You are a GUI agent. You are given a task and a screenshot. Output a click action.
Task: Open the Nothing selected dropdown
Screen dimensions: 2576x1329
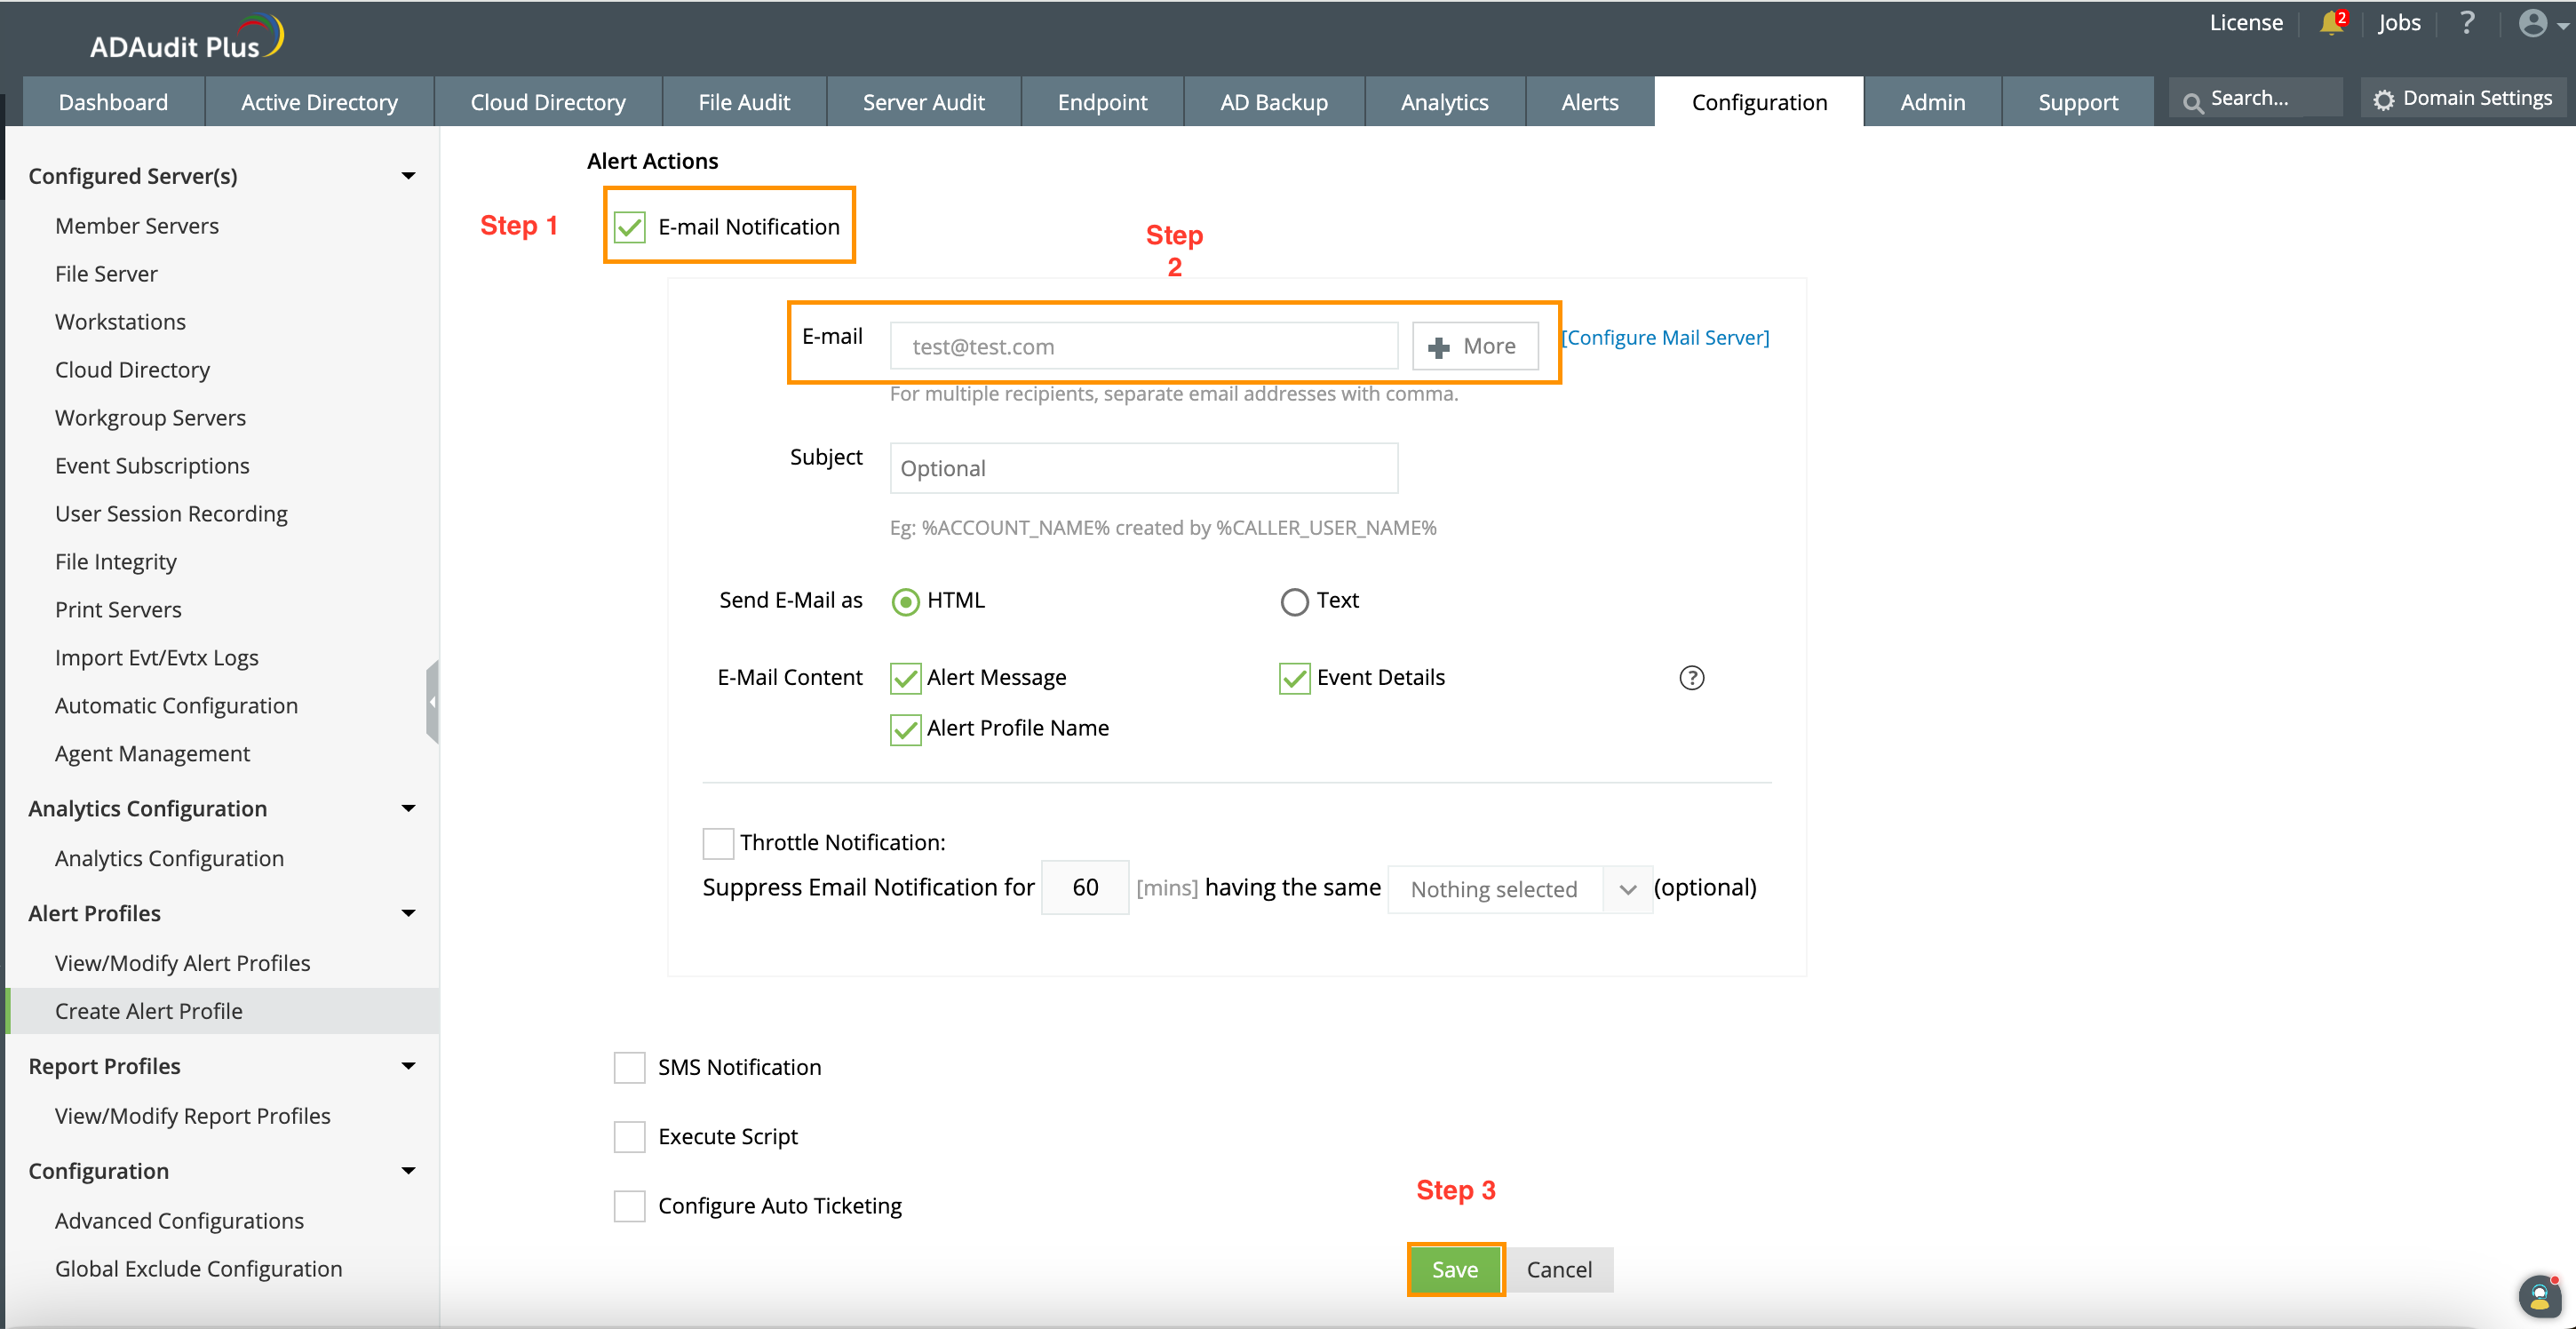1519,889
